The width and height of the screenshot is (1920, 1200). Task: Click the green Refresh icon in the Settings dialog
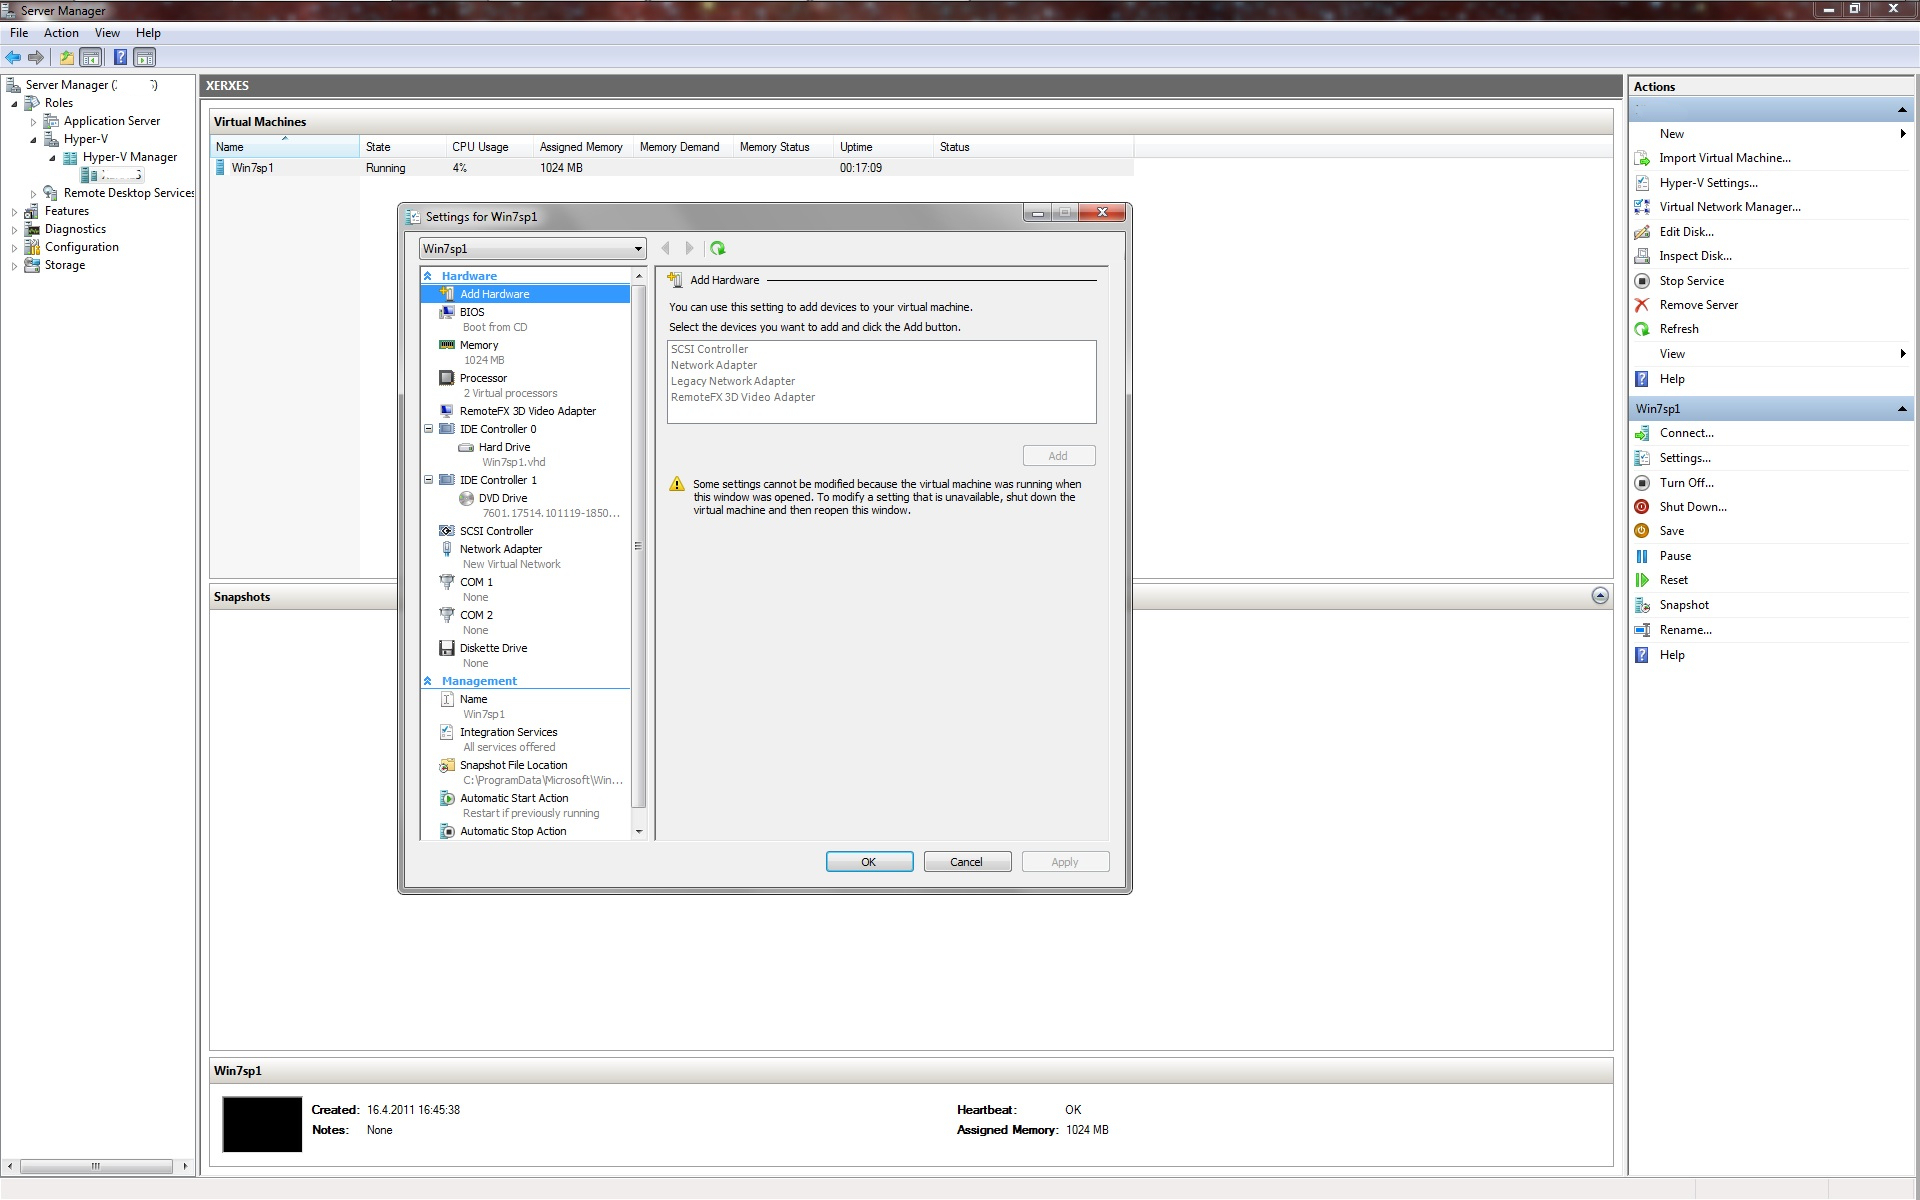[x=717, y=248]
